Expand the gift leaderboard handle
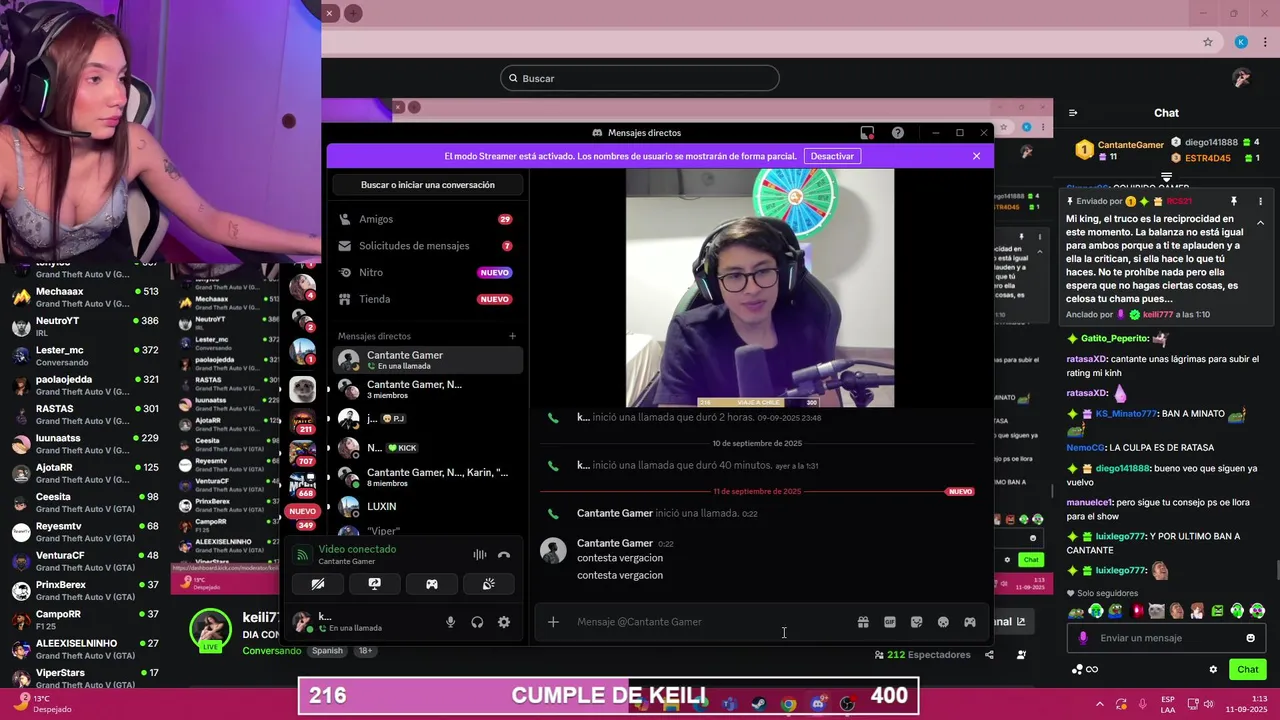1280x720 pixels. [x=1166, y=177]
